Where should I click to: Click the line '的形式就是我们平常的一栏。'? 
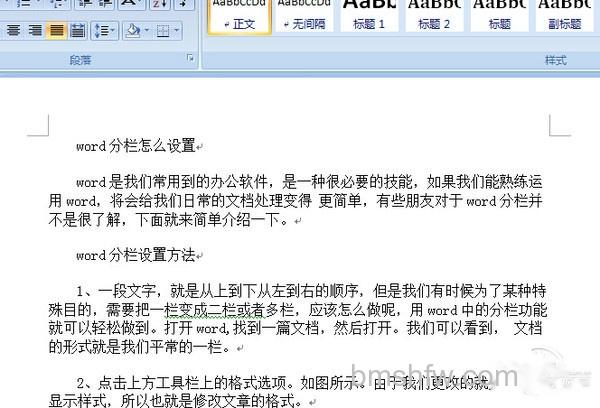(x=140, y=347)
